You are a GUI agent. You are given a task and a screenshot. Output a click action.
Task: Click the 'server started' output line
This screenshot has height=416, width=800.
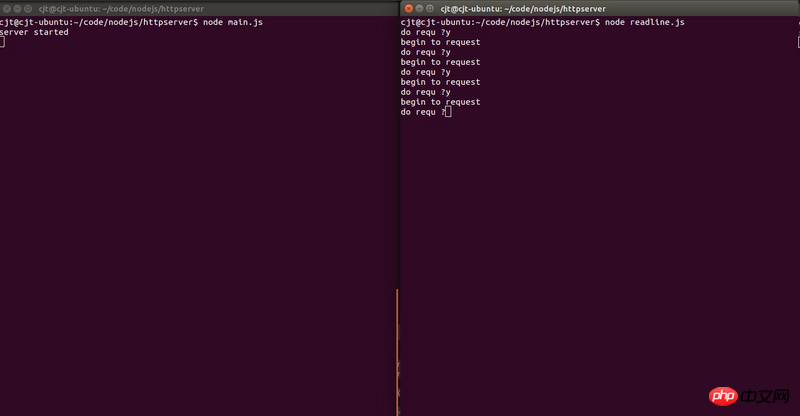[x=34, y=32]
